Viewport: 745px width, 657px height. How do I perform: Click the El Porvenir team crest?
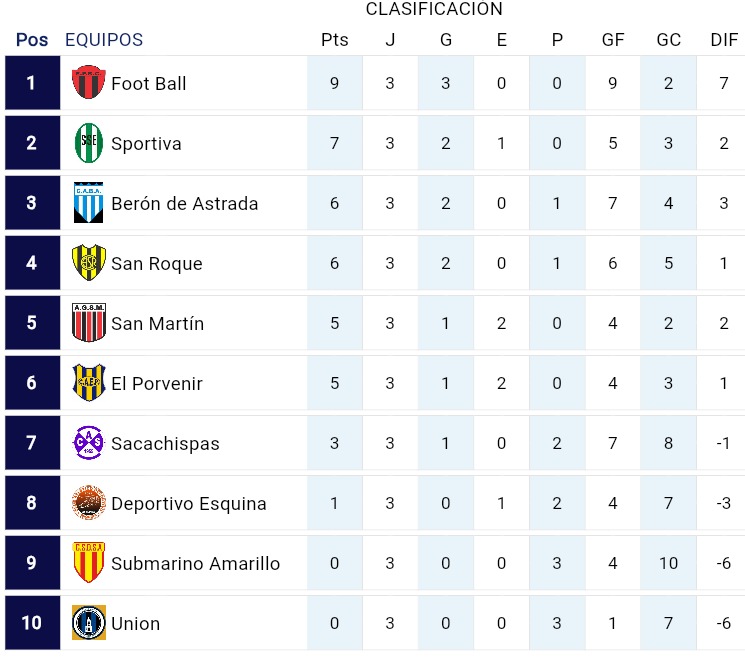pos(89,383)
